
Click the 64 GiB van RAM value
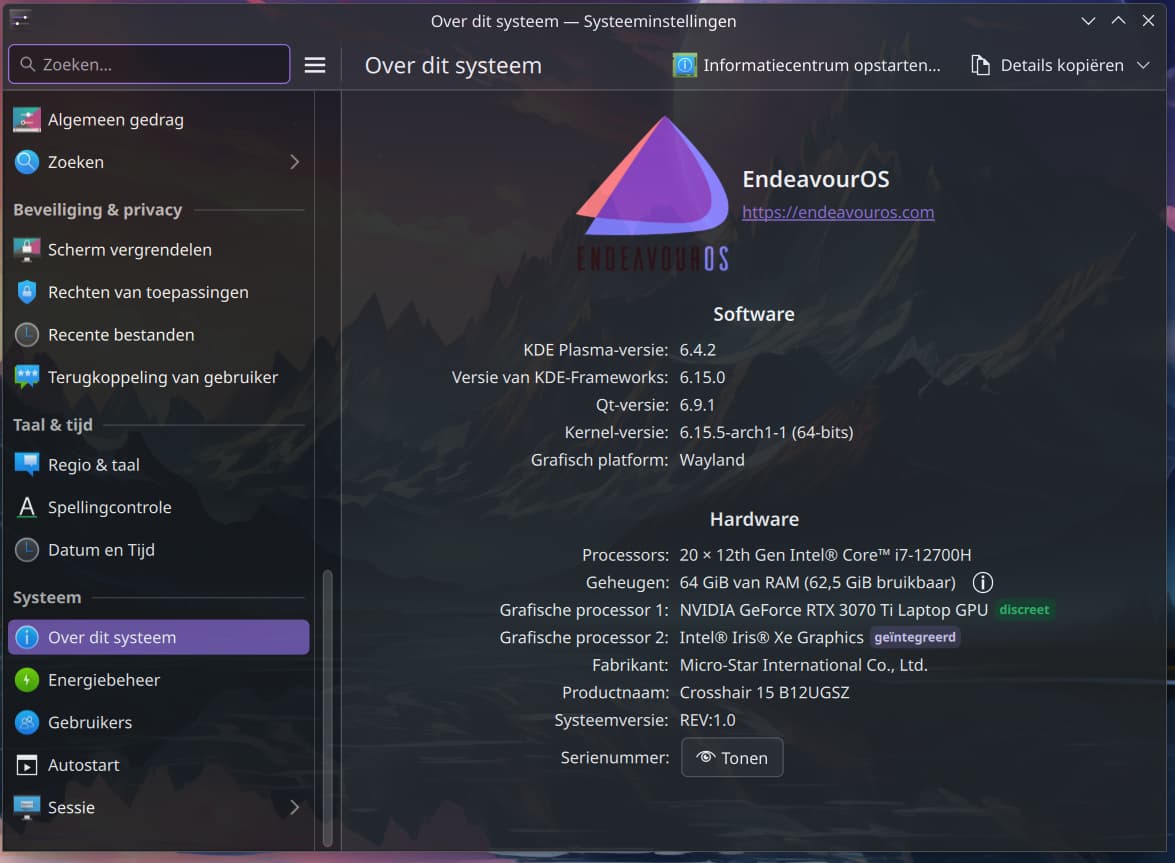pos(818,583)
